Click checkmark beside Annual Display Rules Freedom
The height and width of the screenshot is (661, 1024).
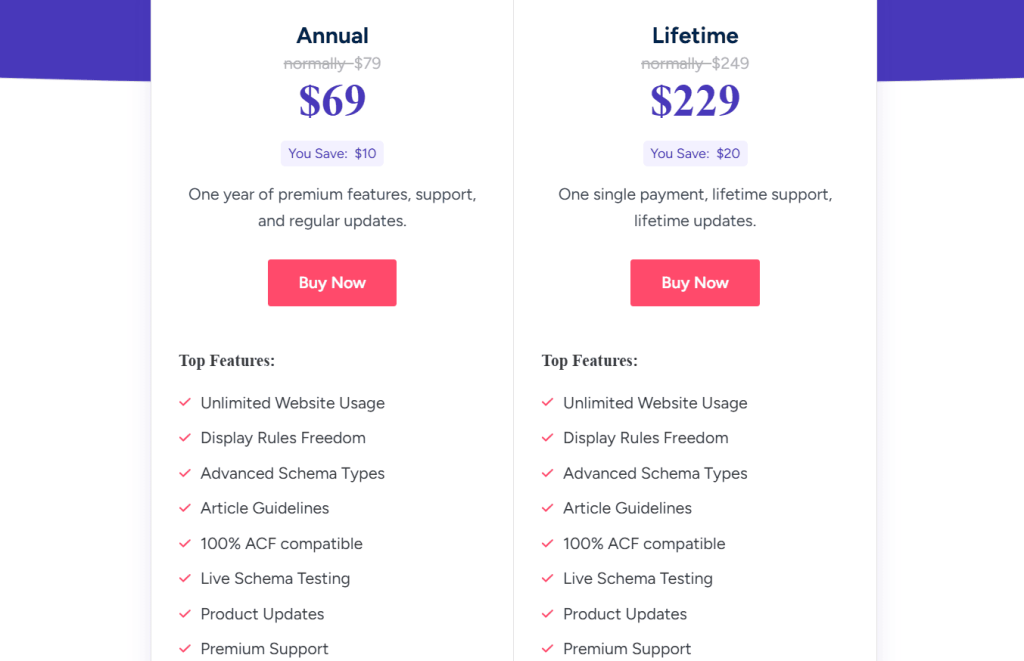pyautogui.click(x=185, y=437)
